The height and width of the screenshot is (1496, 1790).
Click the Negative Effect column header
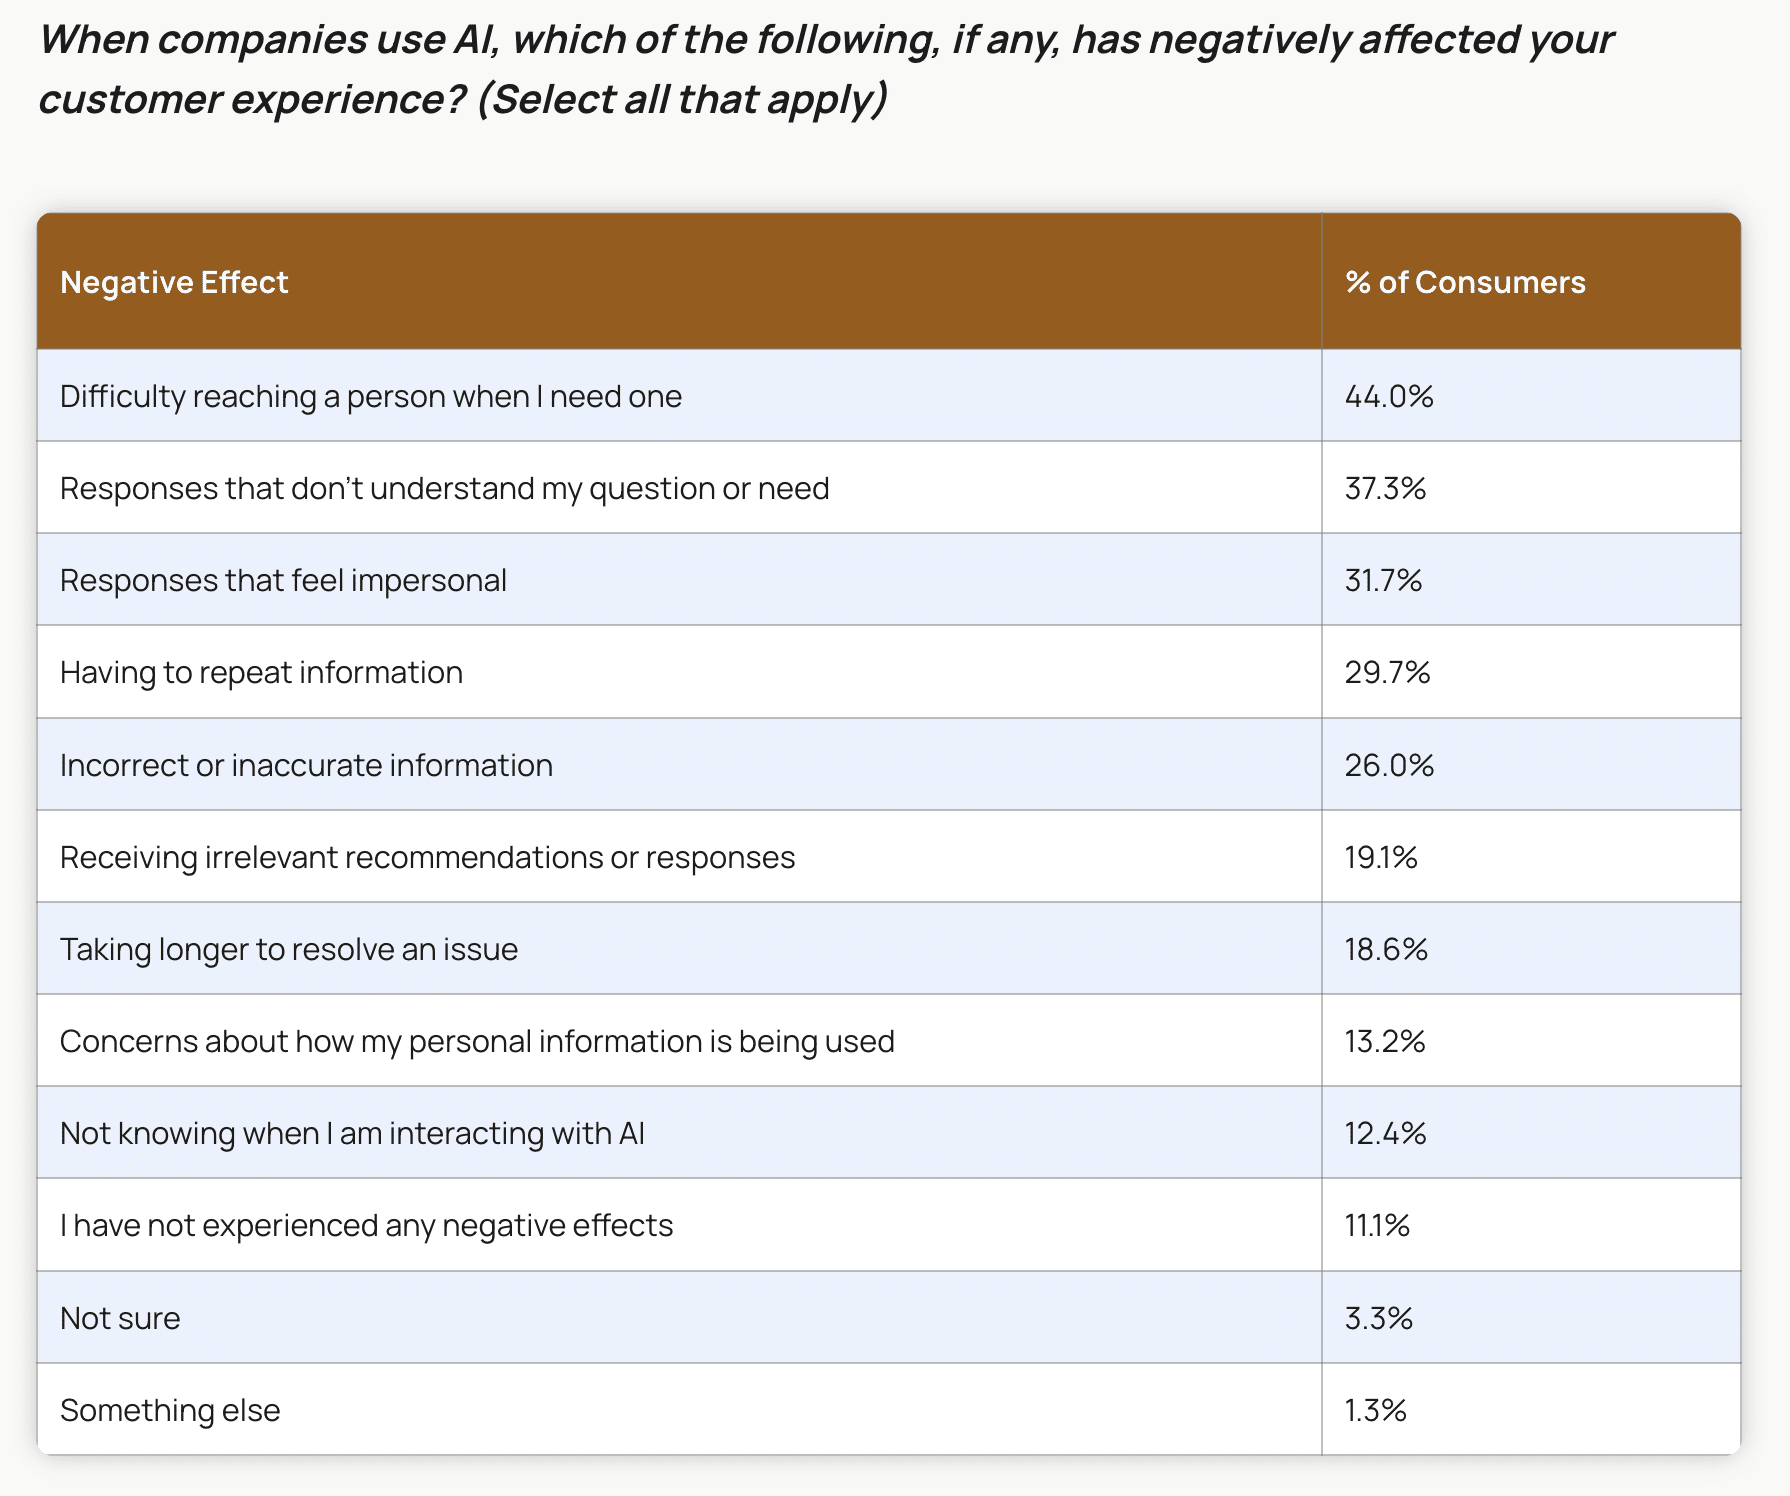tap(679, 282)
